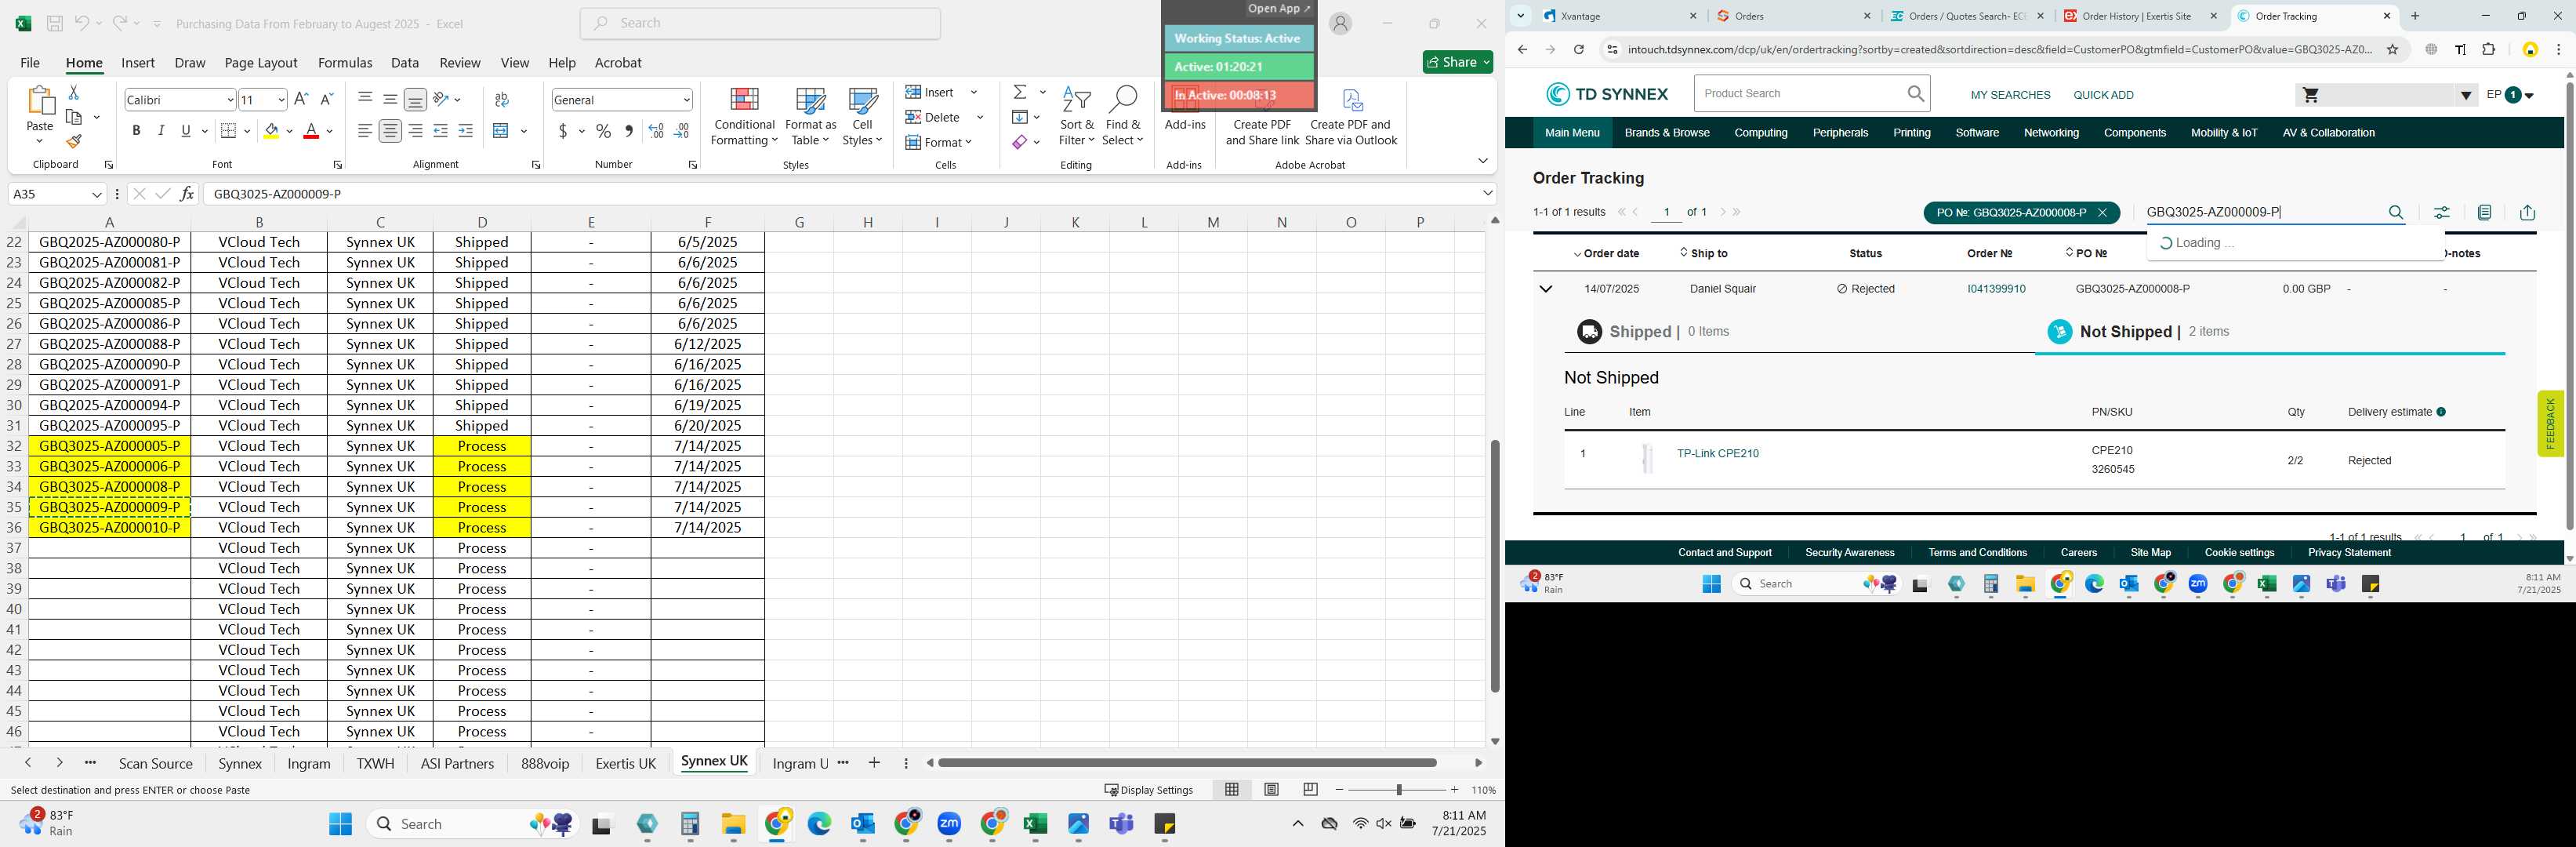This screenshot has height=847, width=2576.
Task: Click the Cut scissors icon
Action: (73, 92)
